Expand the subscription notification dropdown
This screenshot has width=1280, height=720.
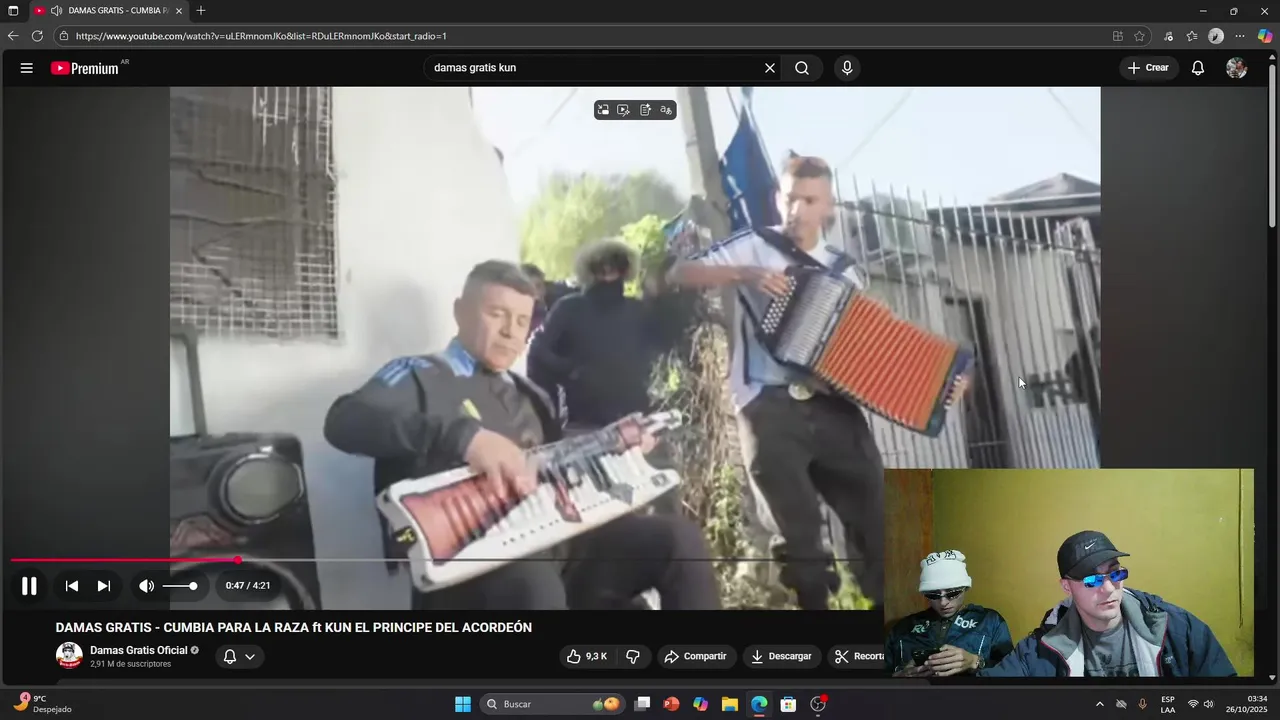pos(240,656)
